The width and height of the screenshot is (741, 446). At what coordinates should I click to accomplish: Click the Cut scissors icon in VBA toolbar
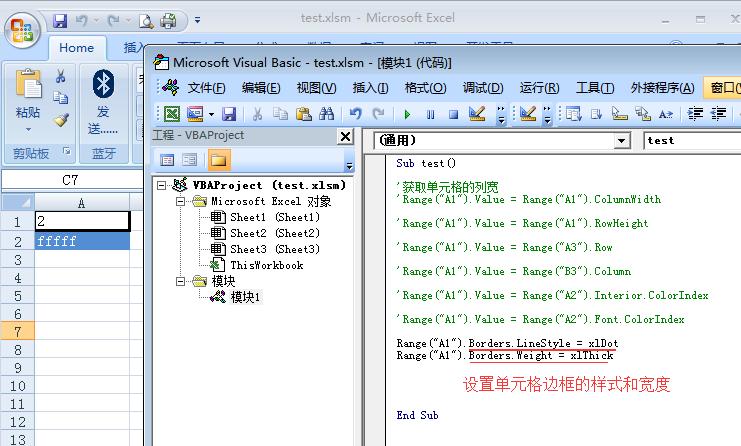coord(258,114)
